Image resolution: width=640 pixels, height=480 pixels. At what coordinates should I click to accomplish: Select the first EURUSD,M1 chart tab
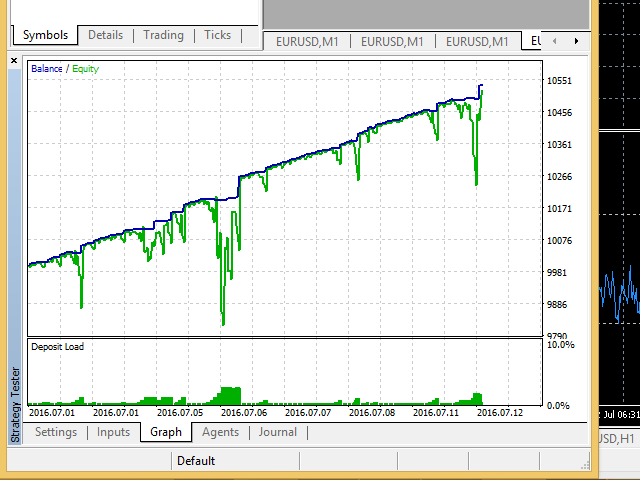(307, 41)
